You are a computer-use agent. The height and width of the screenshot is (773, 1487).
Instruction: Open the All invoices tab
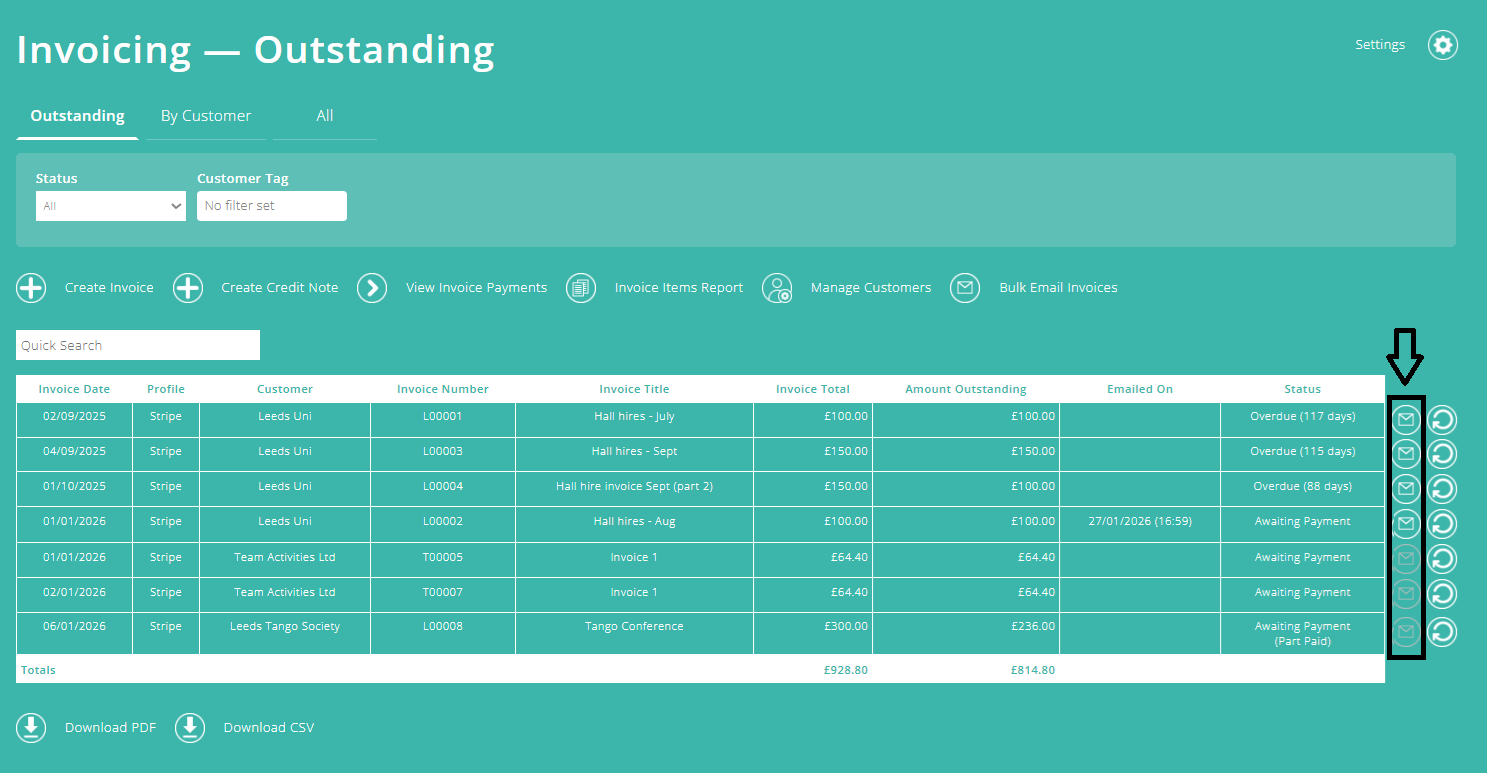point(324,115)
